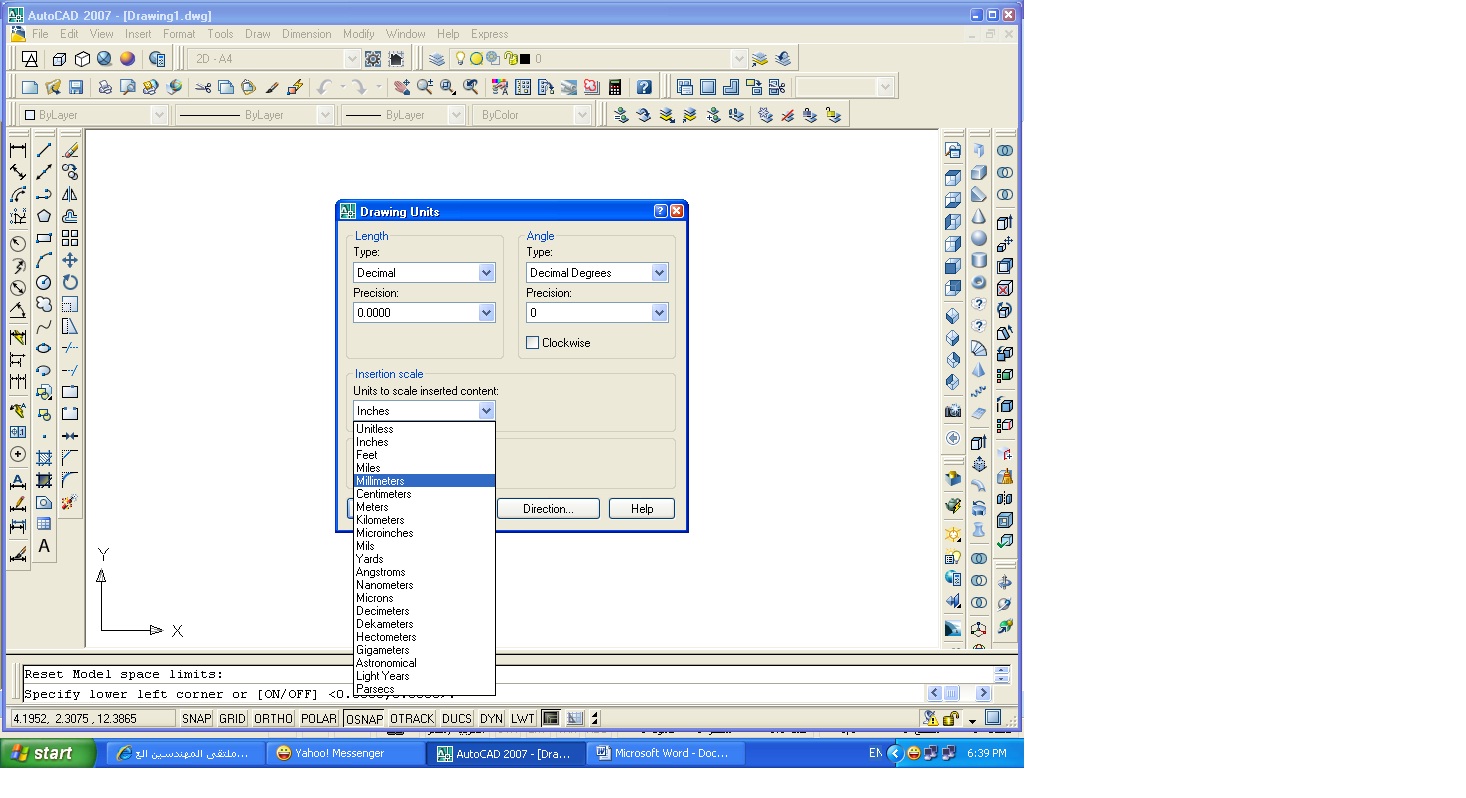Open the Format menu

coord(179,34)
